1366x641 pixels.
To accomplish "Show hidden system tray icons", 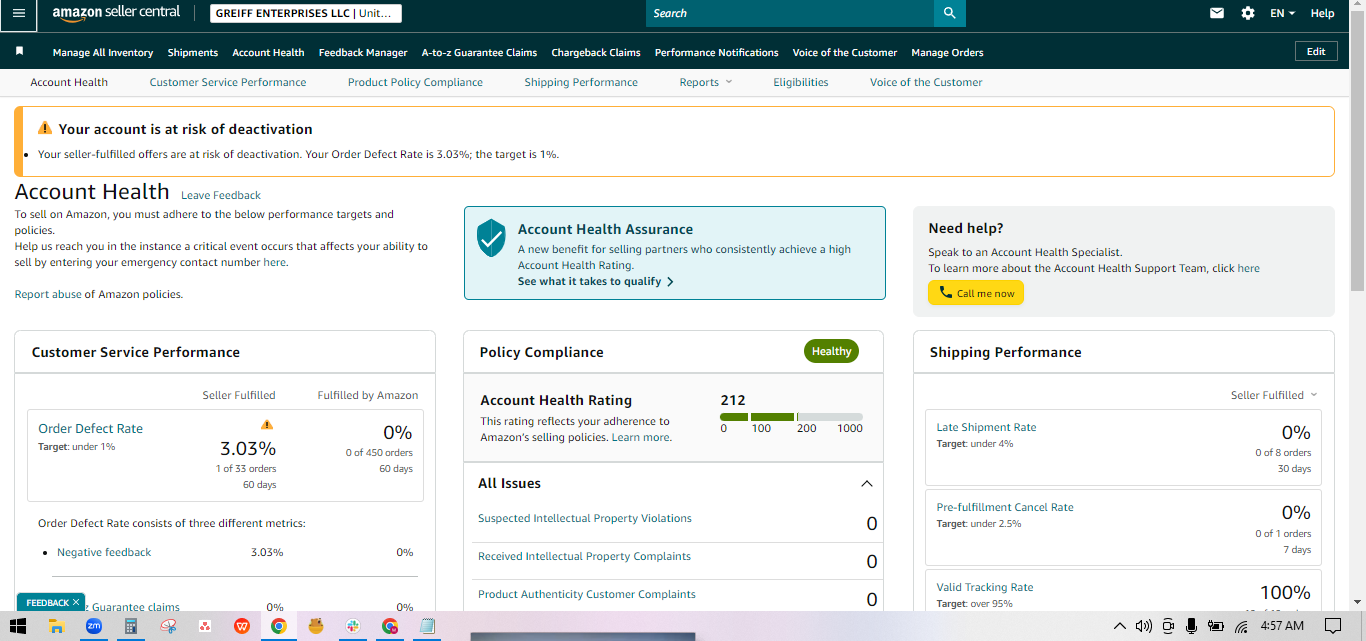I will [x=1119, y=626].
